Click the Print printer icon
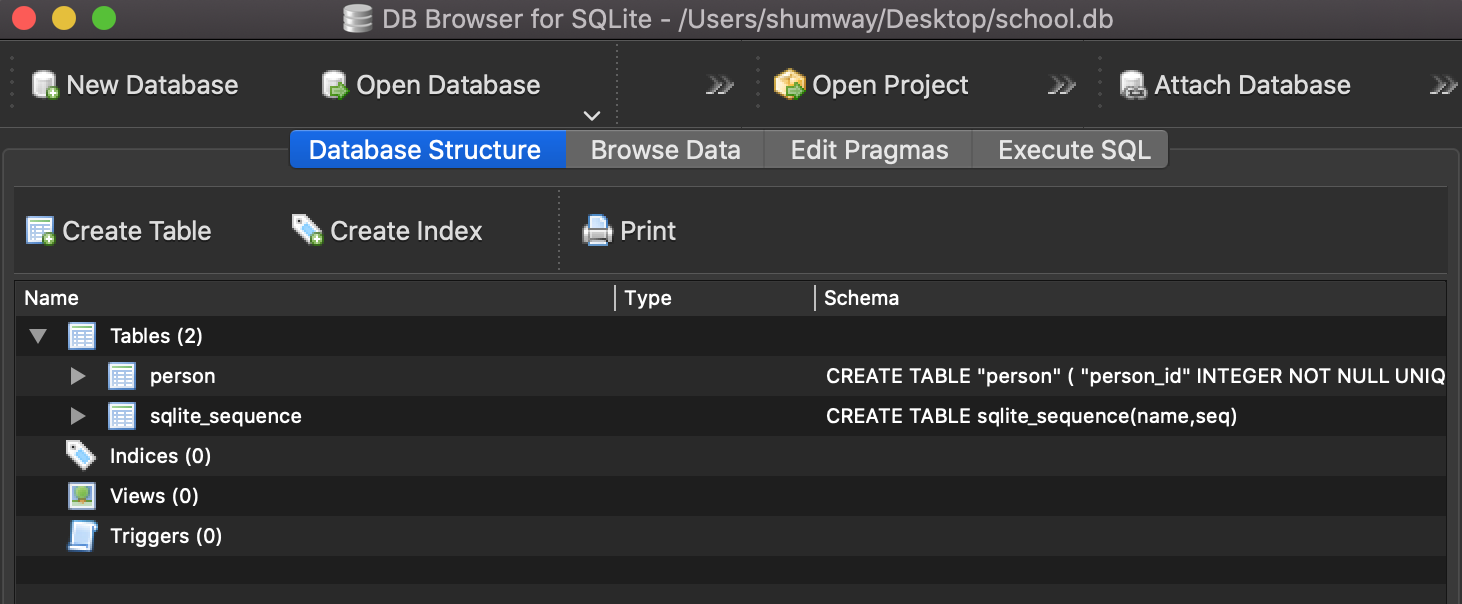 click(x=597, y=231)
